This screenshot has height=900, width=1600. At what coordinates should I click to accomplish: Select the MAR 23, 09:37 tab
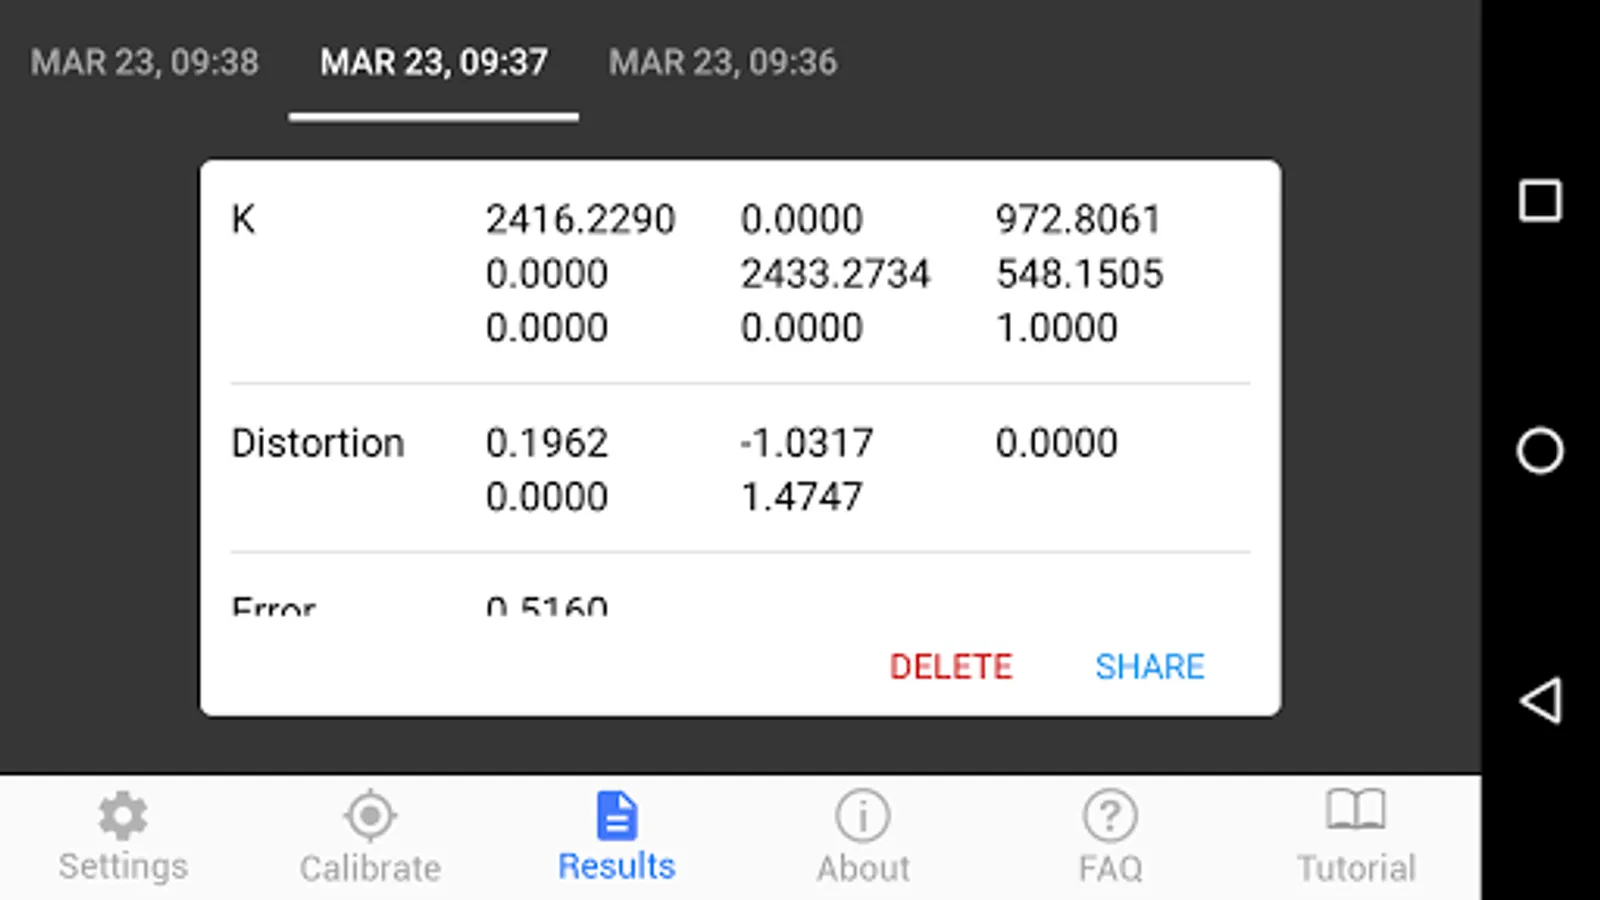(x=434, y=62)
